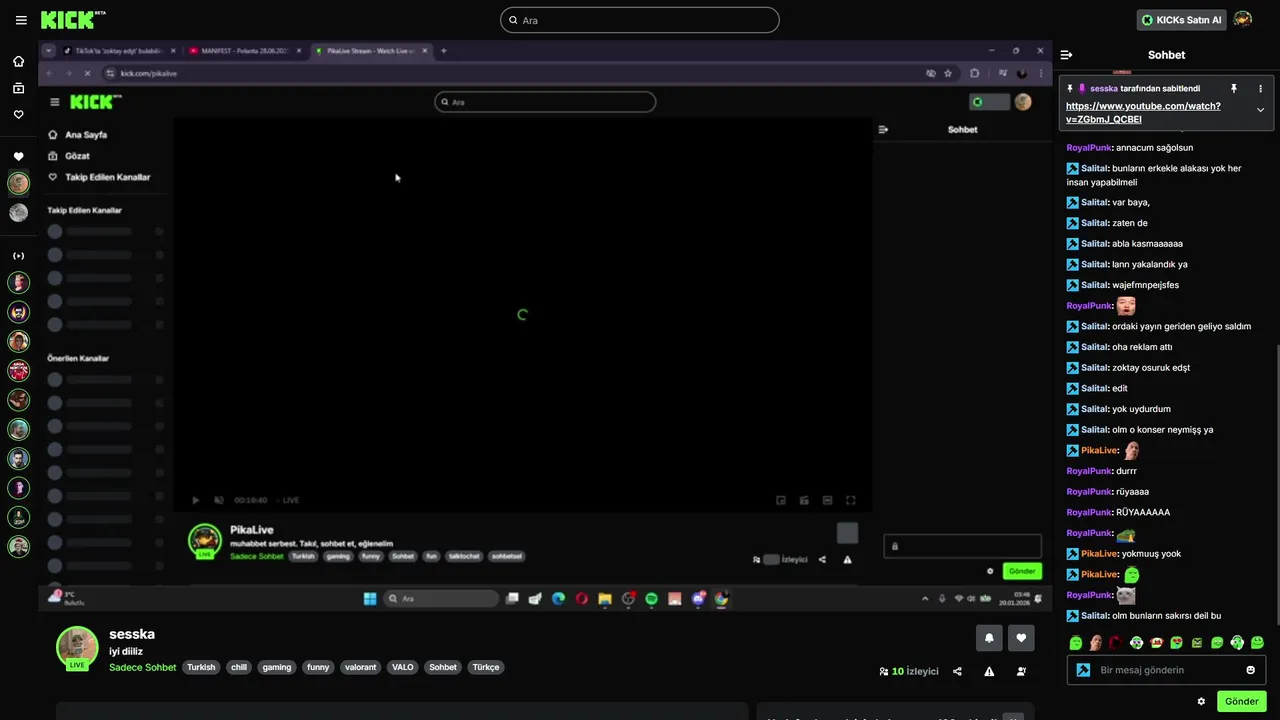Screen dimensions: 1280x720
Task: Bookmark page with star in streamed browser
Action: [x=949, y=73]
